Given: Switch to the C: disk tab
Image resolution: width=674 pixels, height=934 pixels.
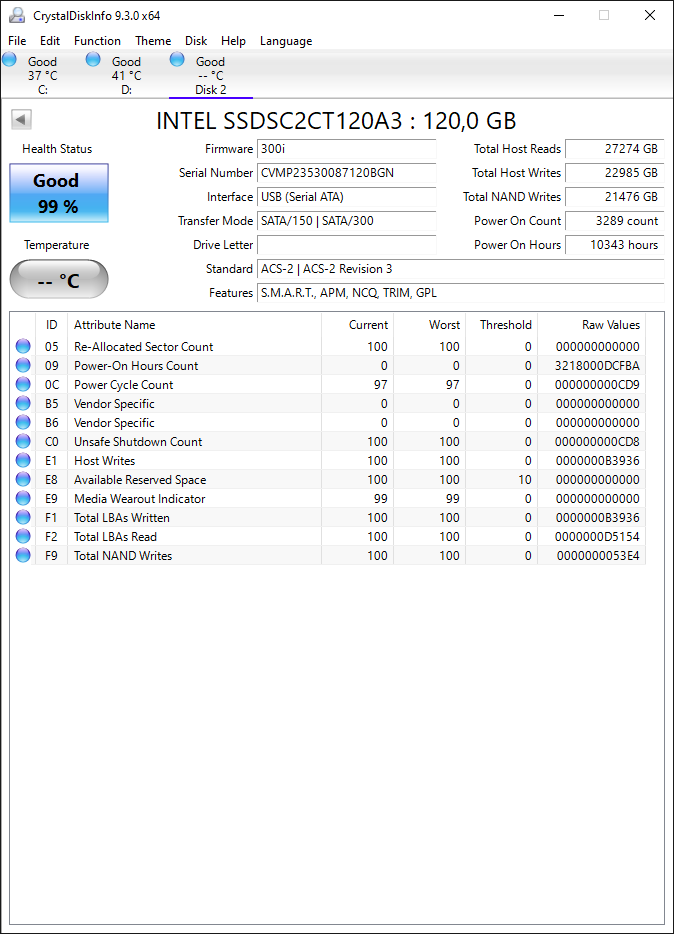Looking at the screenshot, I should pos(42,75).
